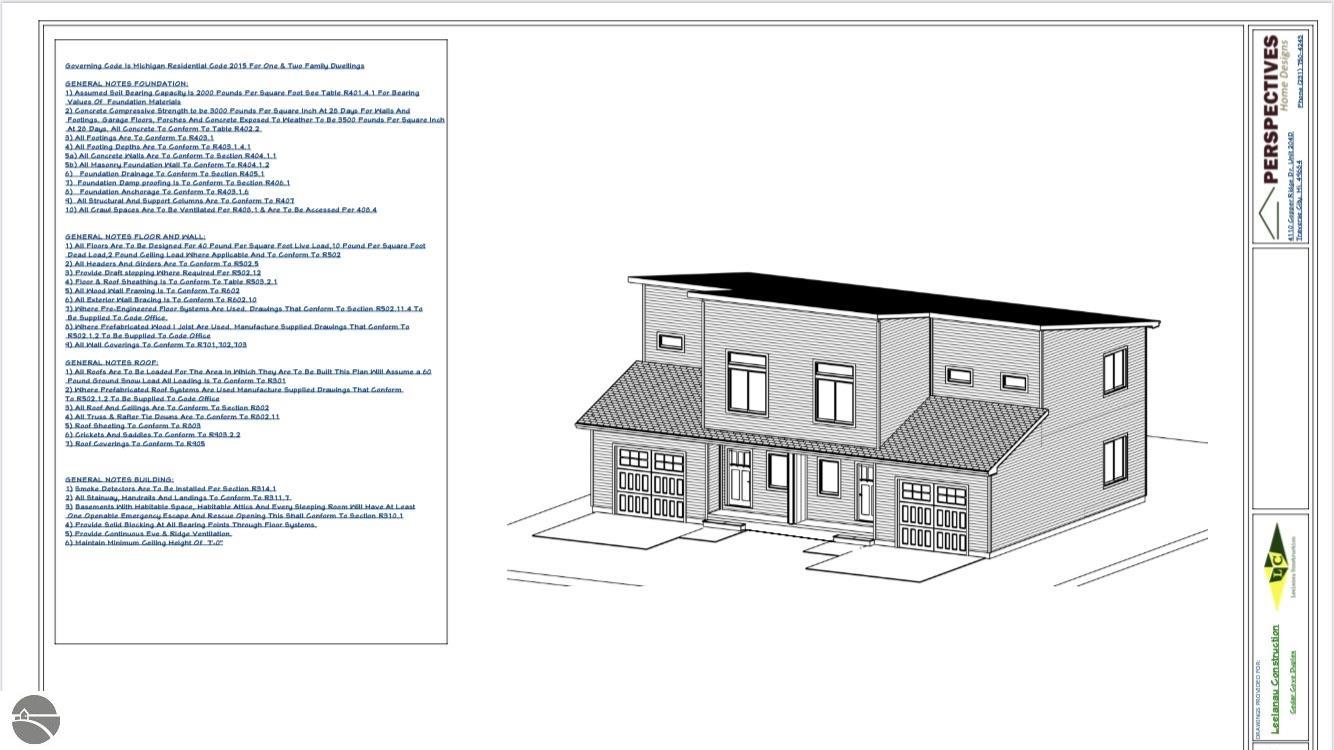The image size is (1334, 750).
Task: Click the Leelanau Construction diamond logo
Action: 1275,567
